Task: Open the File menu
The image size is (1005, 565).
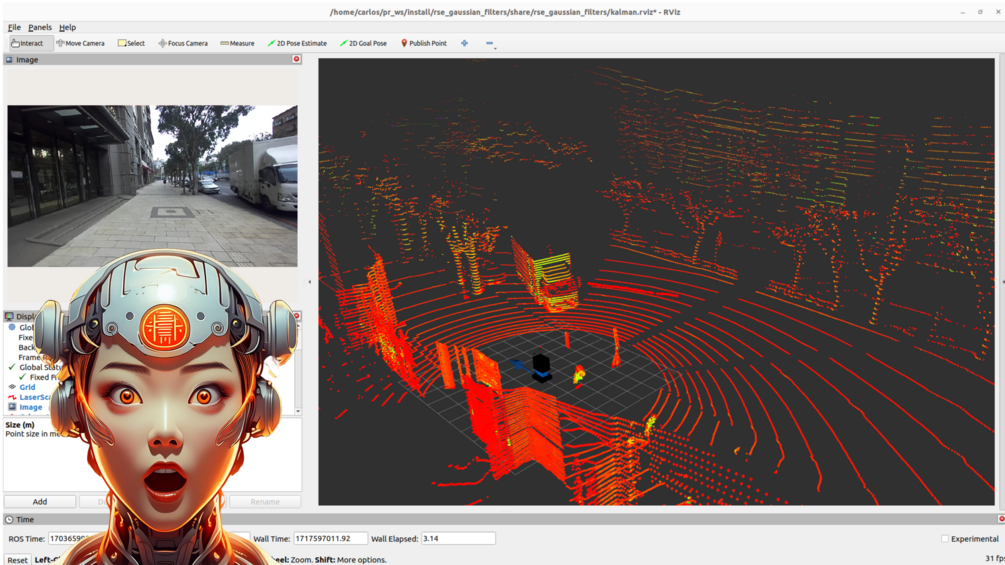Action: tap(14, 28)
